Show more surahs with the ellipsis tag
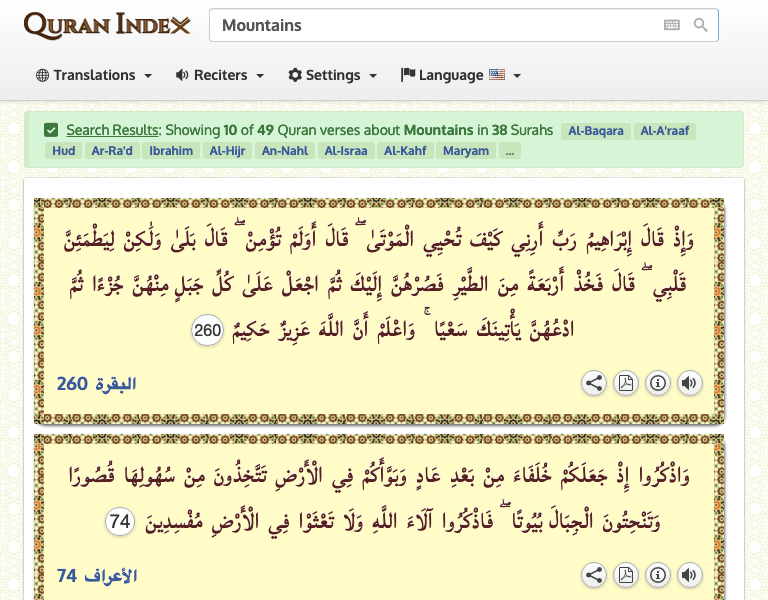 click(x=510, y=151)
